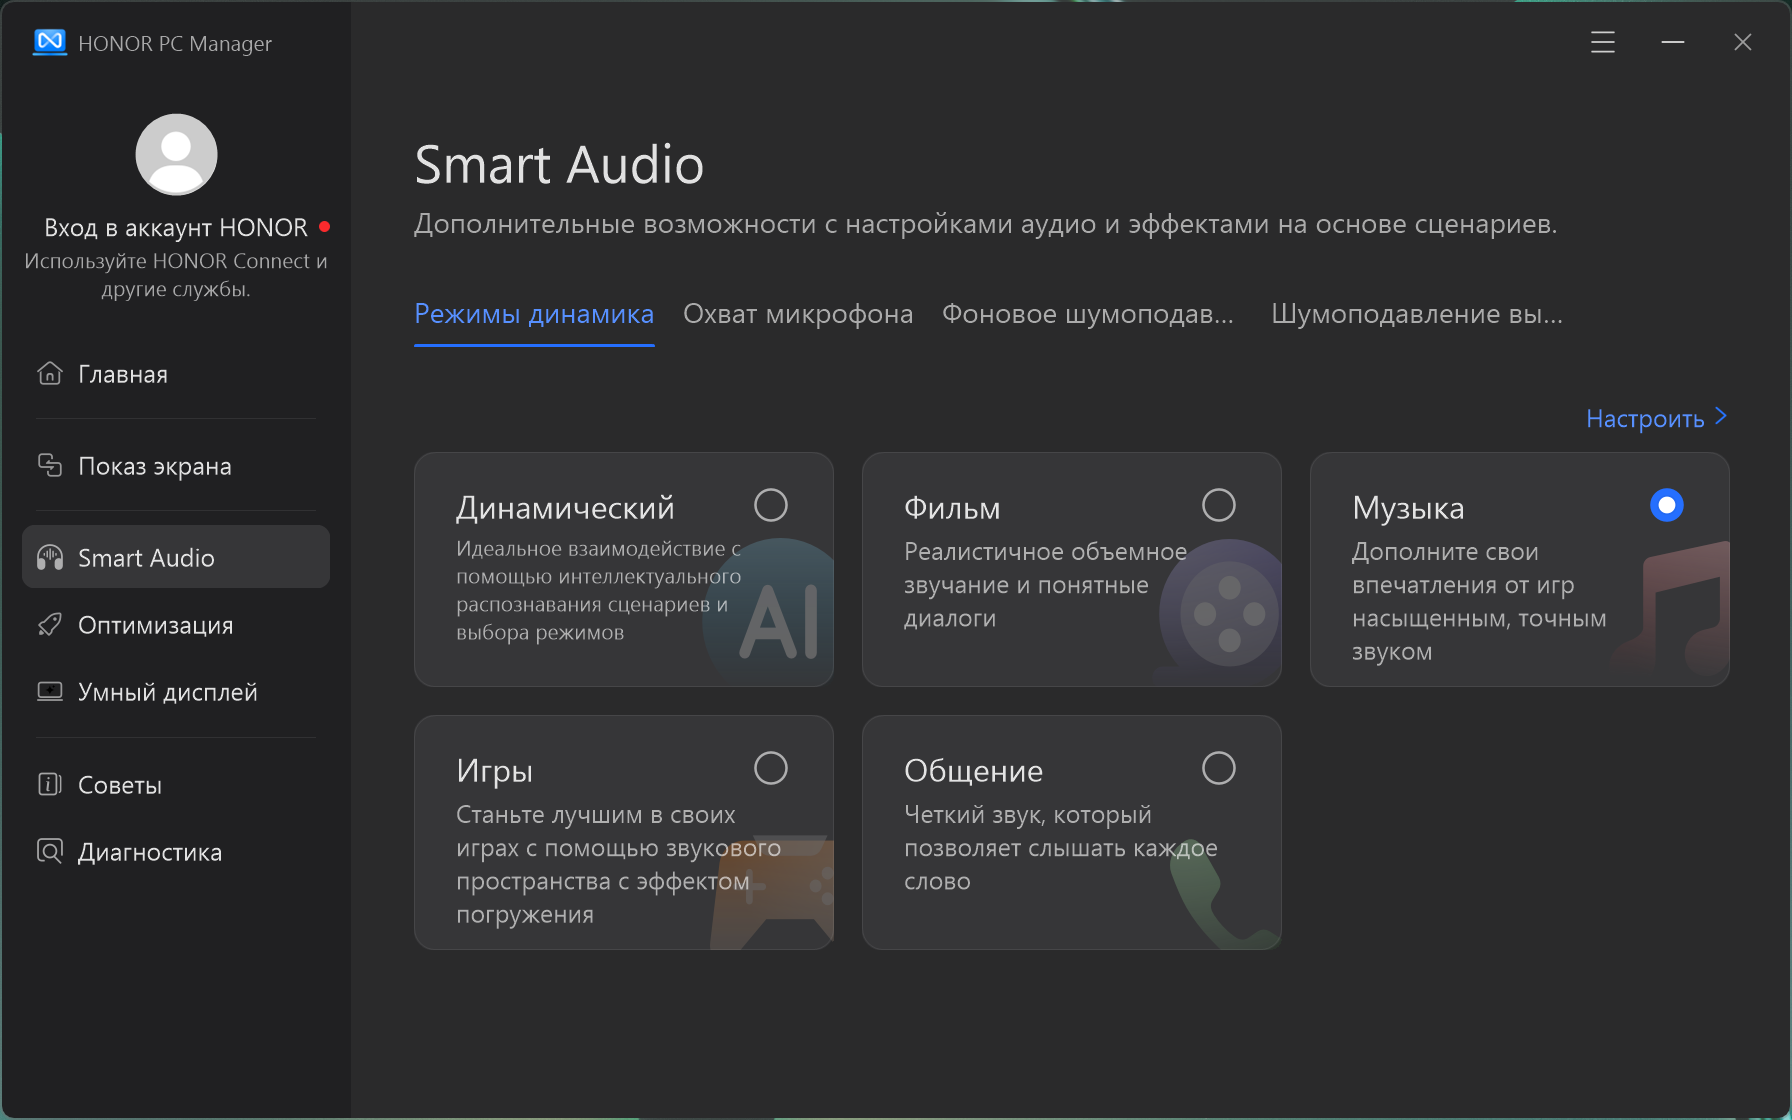Click the tips icon beside Советы

(x=50, y=784)
